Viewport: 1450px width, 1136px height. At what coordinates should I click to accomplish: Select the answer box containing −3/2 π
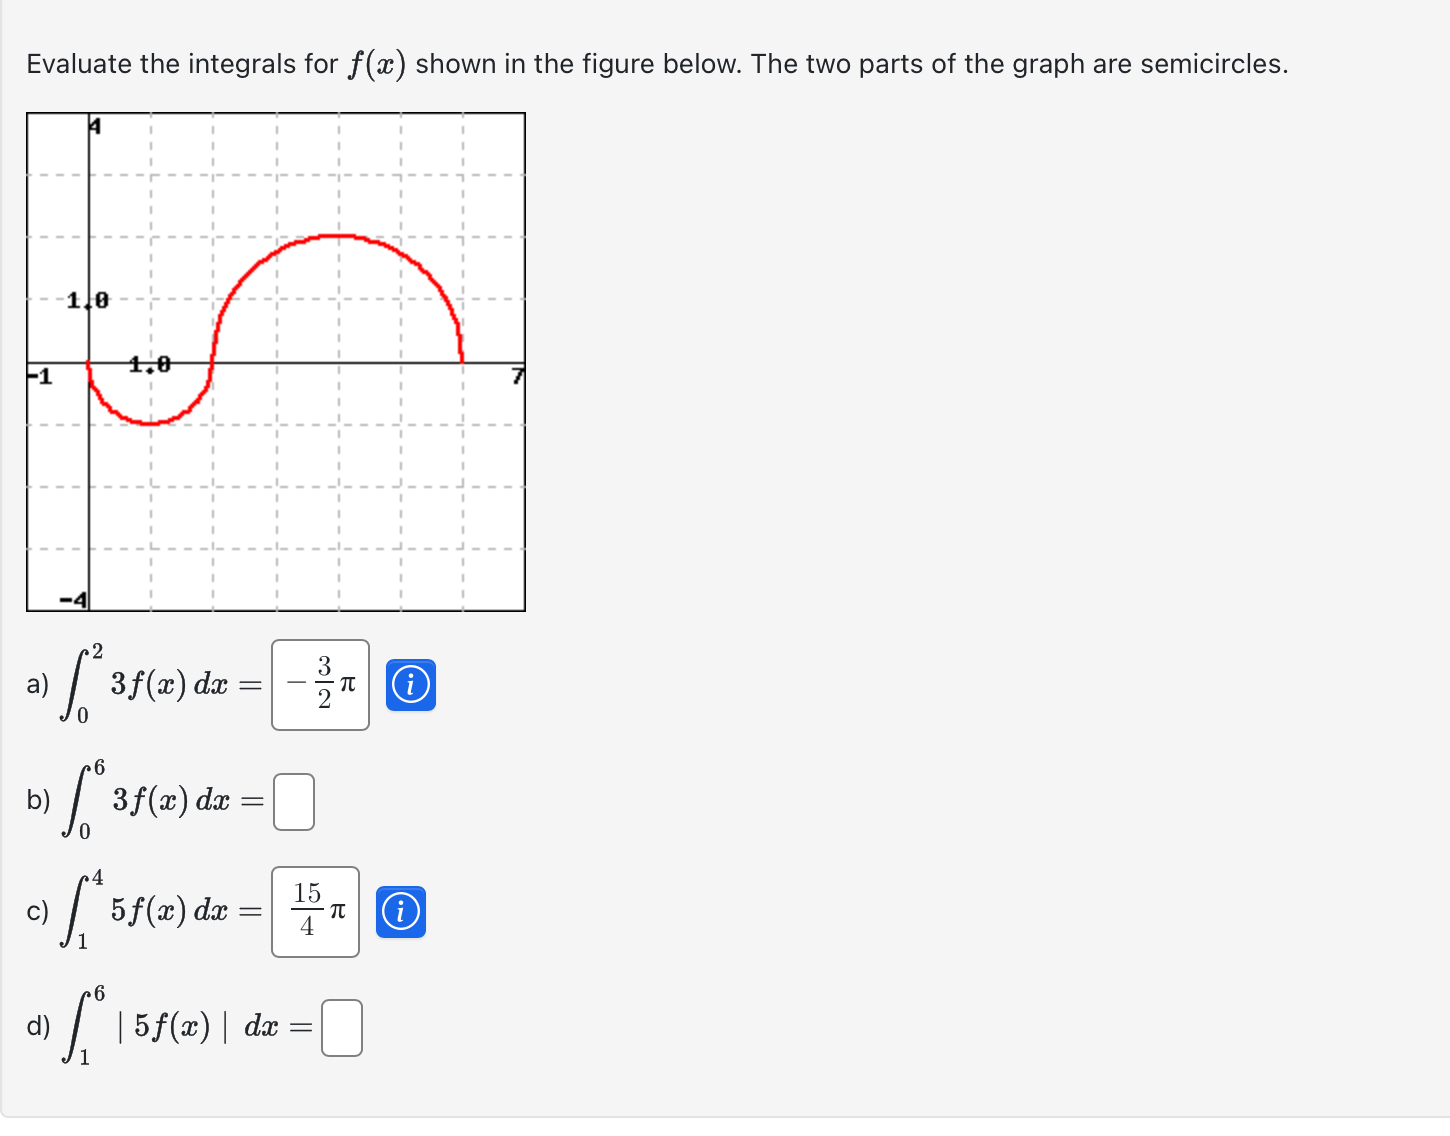[319, 684]
